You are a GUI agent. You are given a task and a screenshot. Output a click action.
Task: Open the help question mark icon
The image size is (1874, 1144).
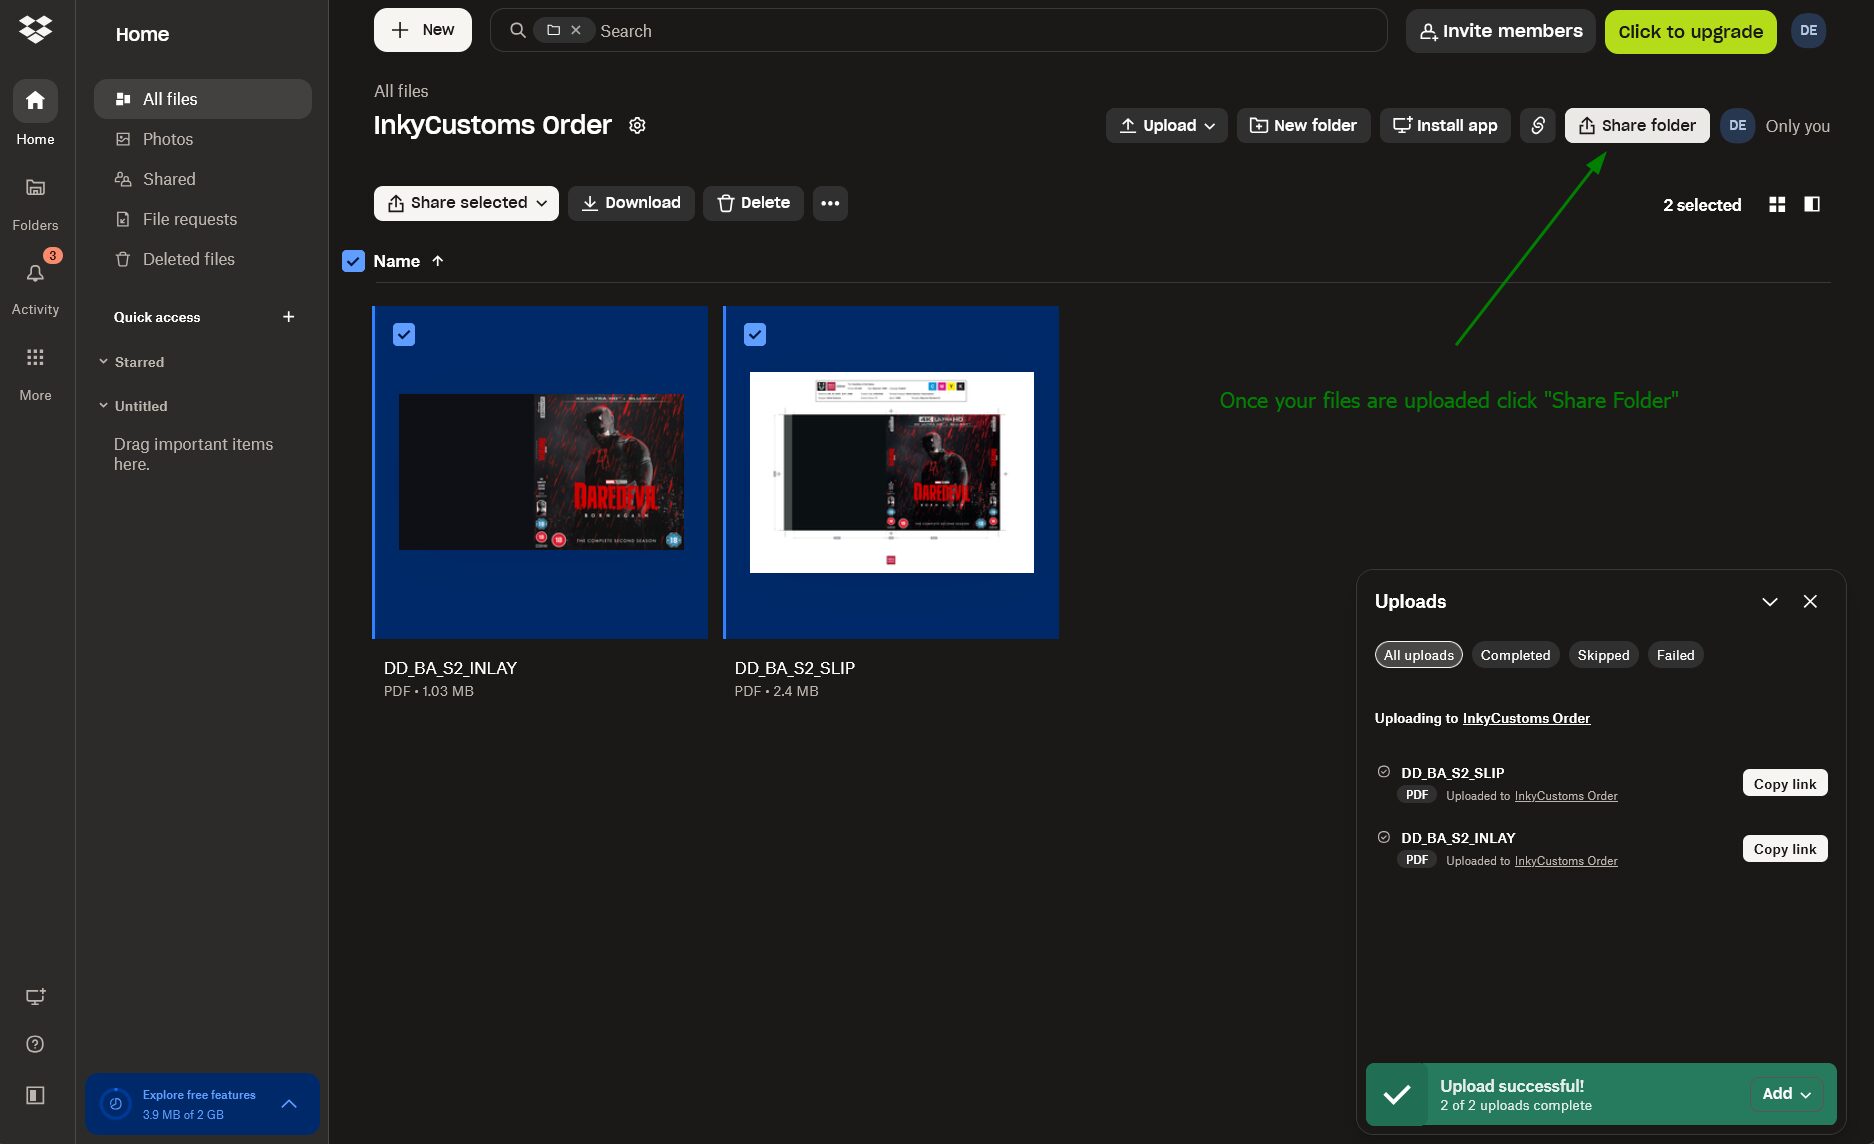(x=35, y=1044)
